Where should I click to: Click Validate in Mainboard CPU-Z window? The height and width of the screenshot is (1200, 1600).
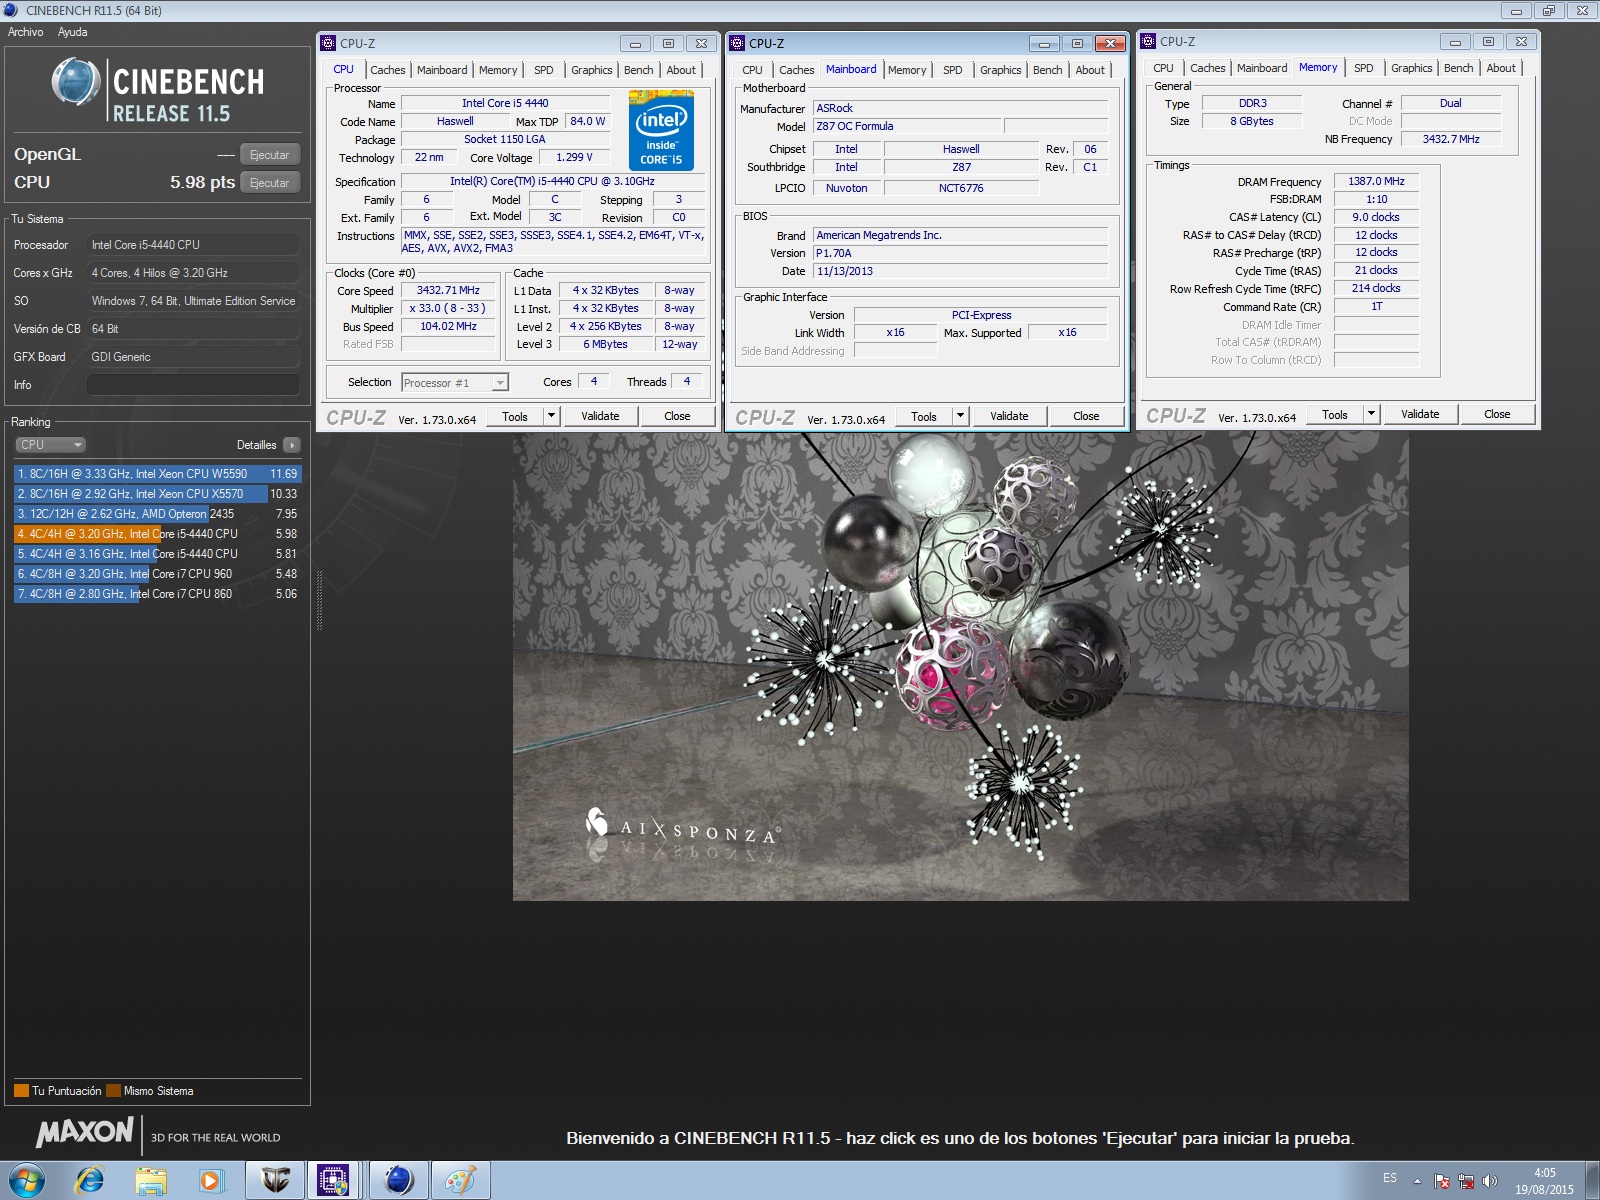click(1009, 417)
